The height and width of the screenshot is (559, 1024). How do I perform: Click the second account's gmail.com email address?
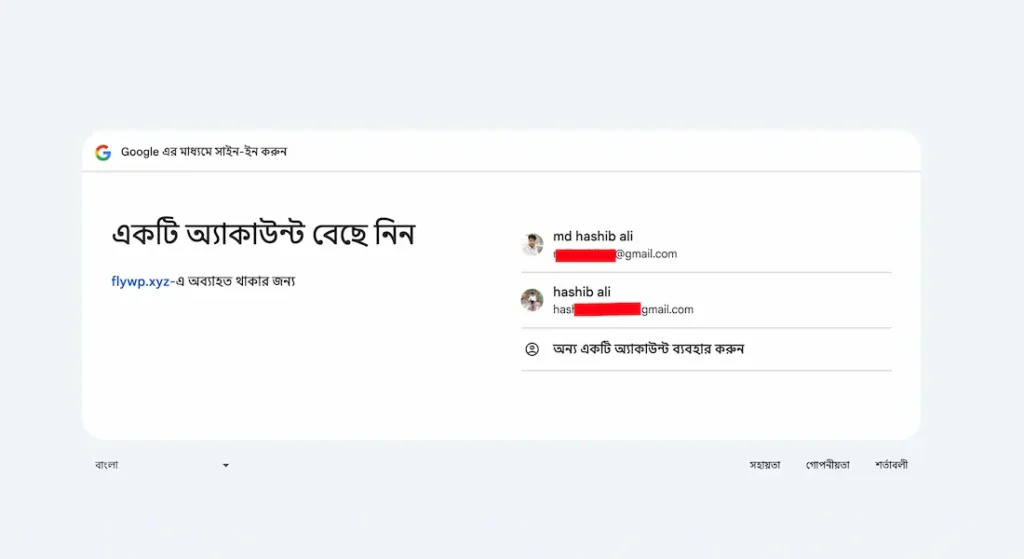(667, 310)
